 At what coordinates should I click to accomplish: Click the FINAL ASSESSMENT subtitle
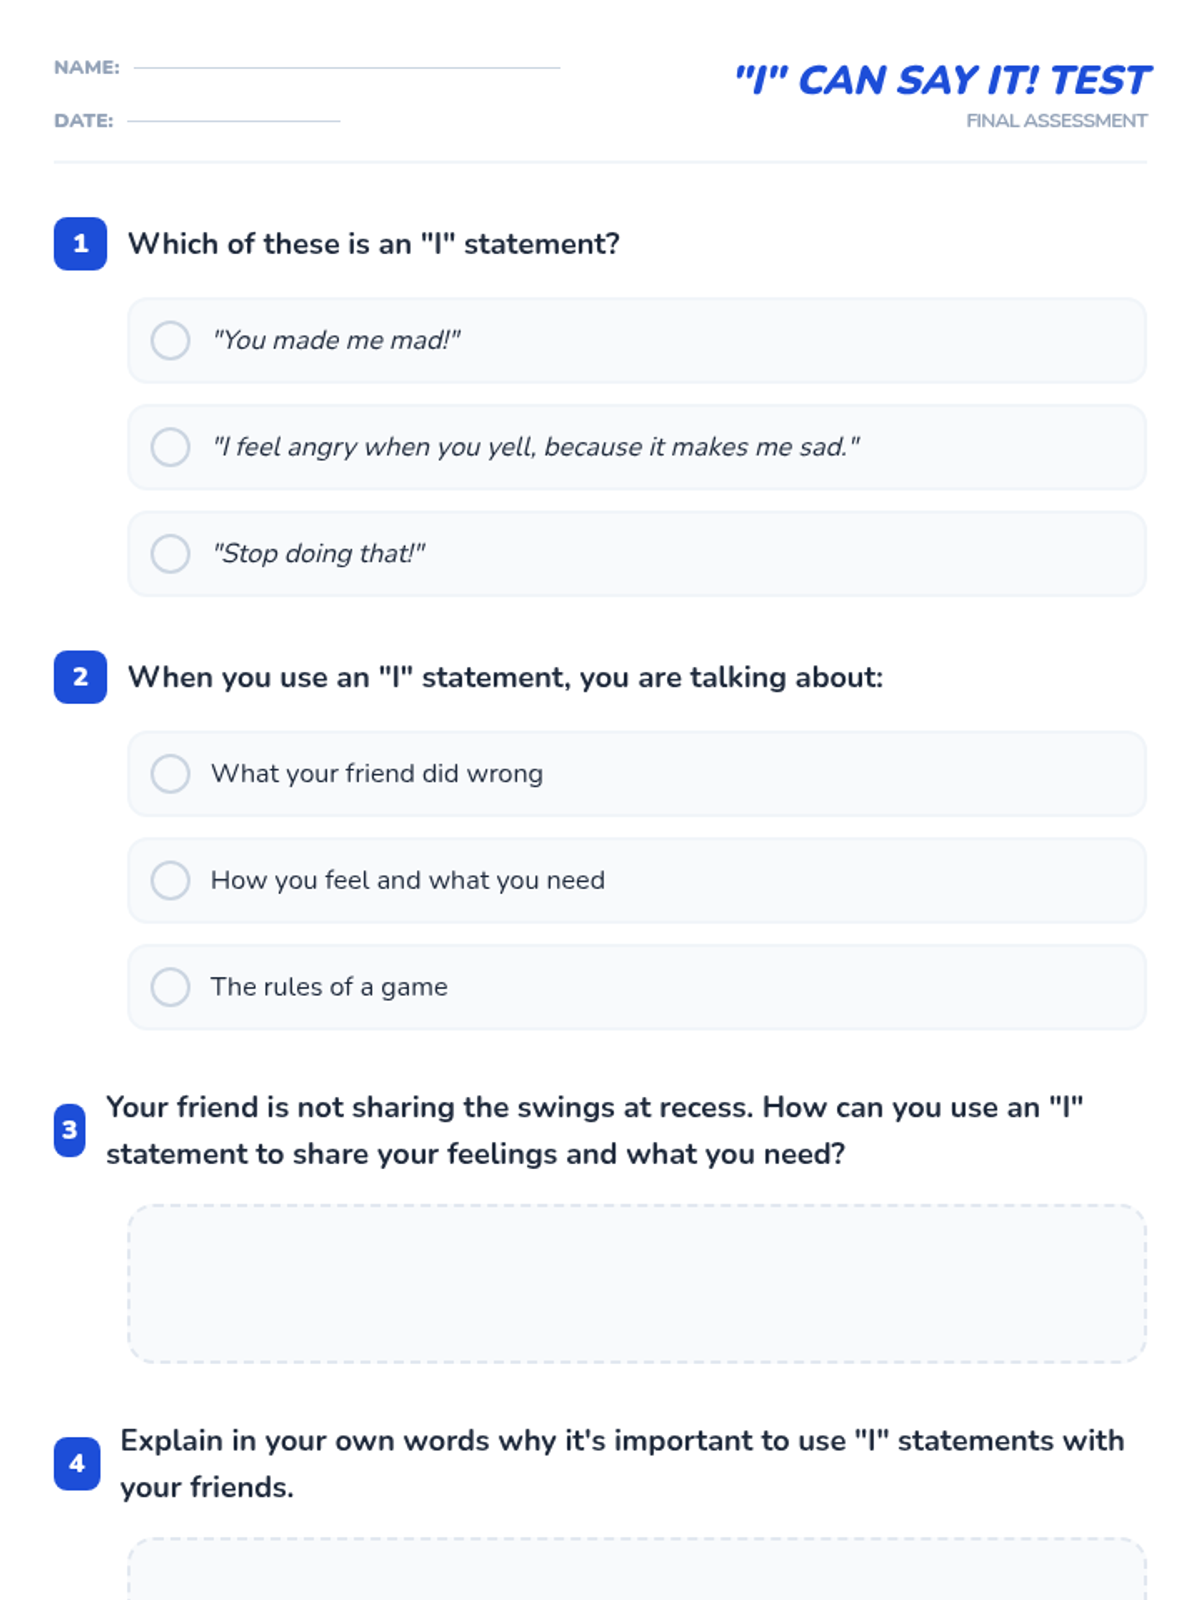pyautogui.click(x=1056, y=121)
